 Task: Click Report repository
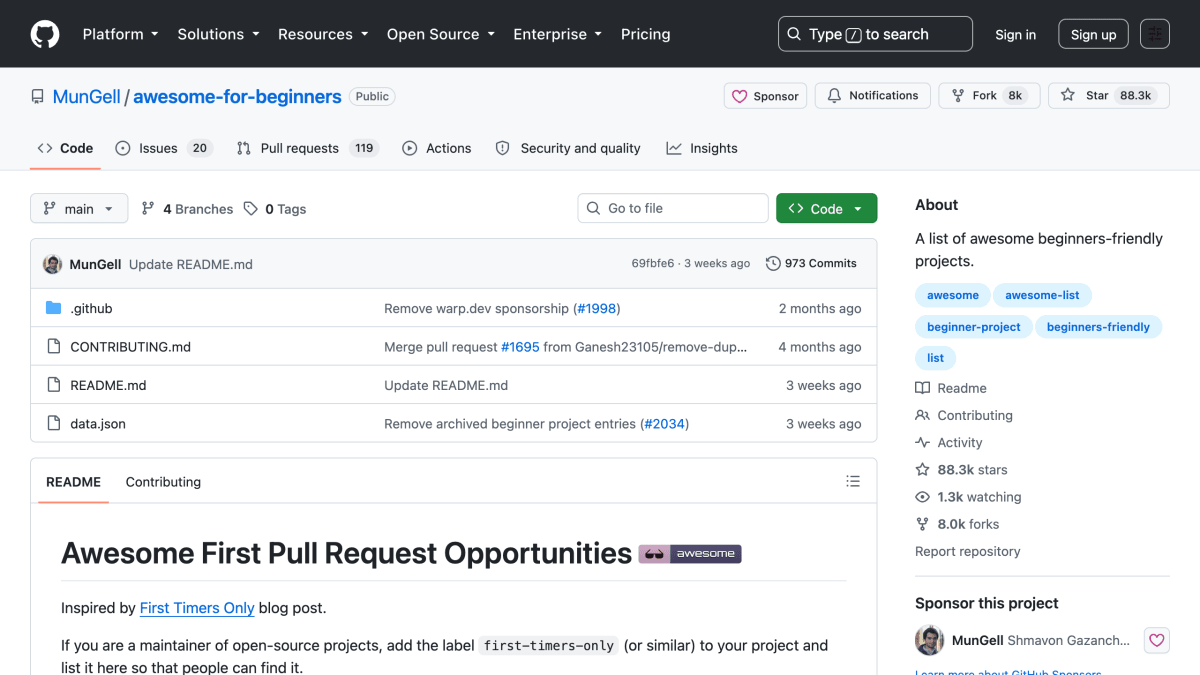click(968, 551)
